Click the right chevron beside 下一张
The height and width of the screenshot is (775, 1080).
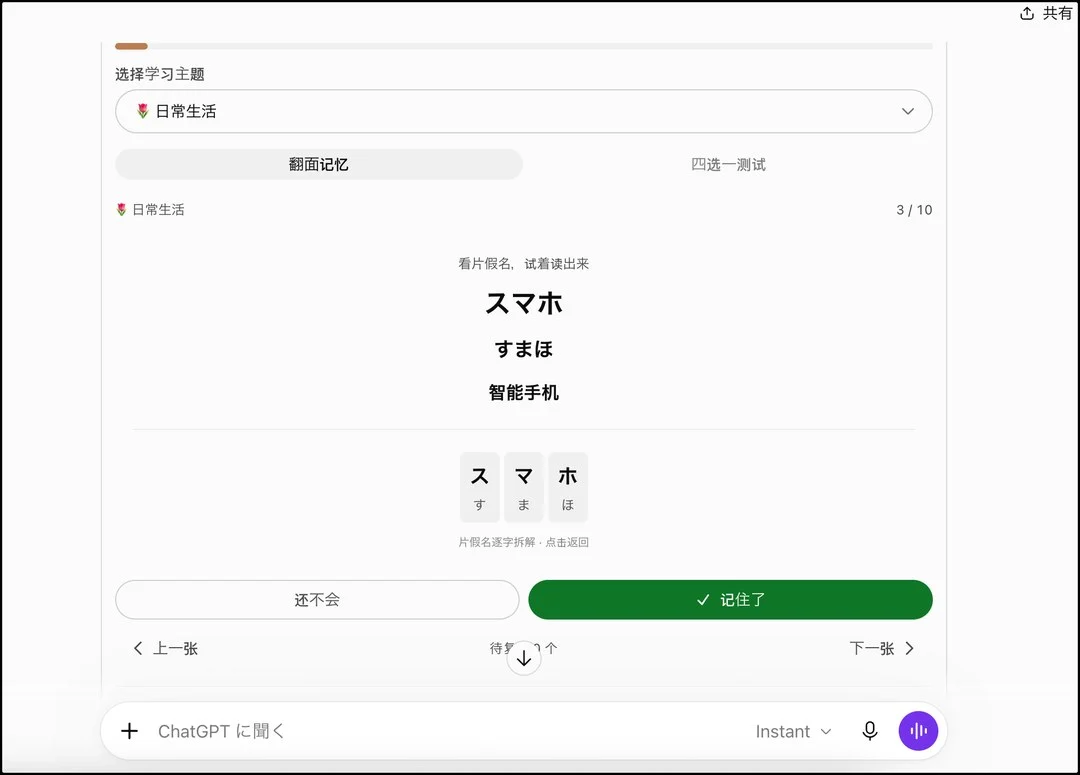[909, 648]
